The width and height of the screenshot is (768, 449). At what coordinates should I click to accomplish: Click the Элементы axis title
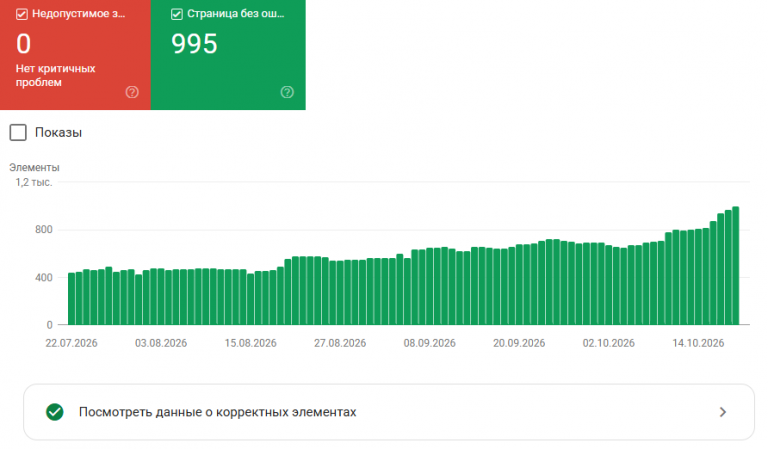pyautogui.click(x=34, y=167)
